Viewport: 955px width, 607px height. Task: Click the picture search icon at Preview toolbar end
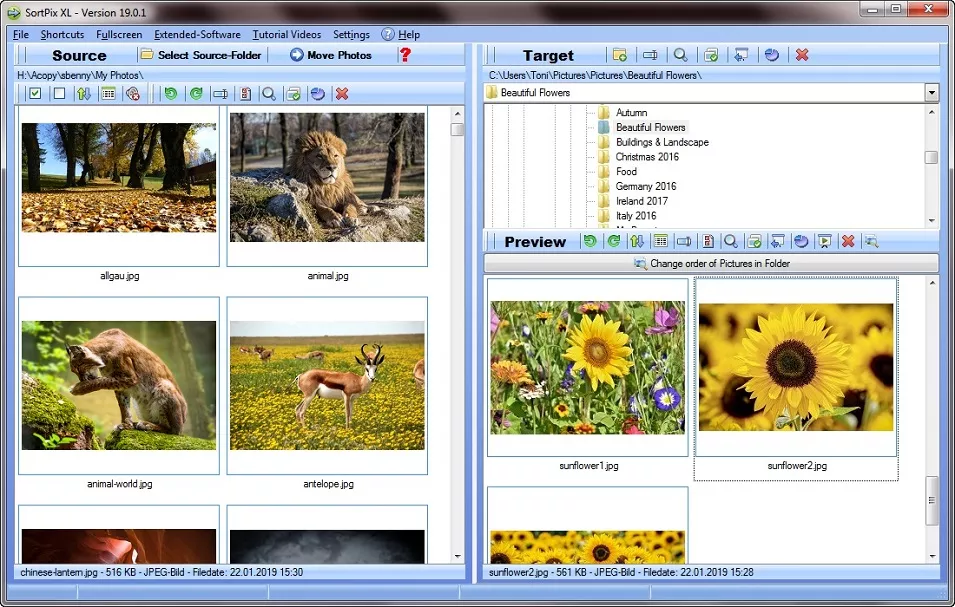(x=872, y=241)
